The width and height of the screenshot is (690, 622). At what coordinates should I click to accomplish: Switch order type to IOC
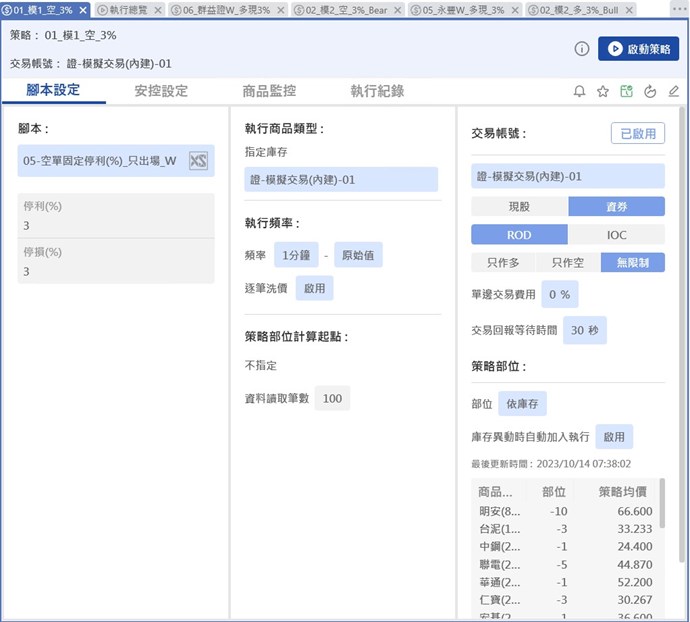616,235
